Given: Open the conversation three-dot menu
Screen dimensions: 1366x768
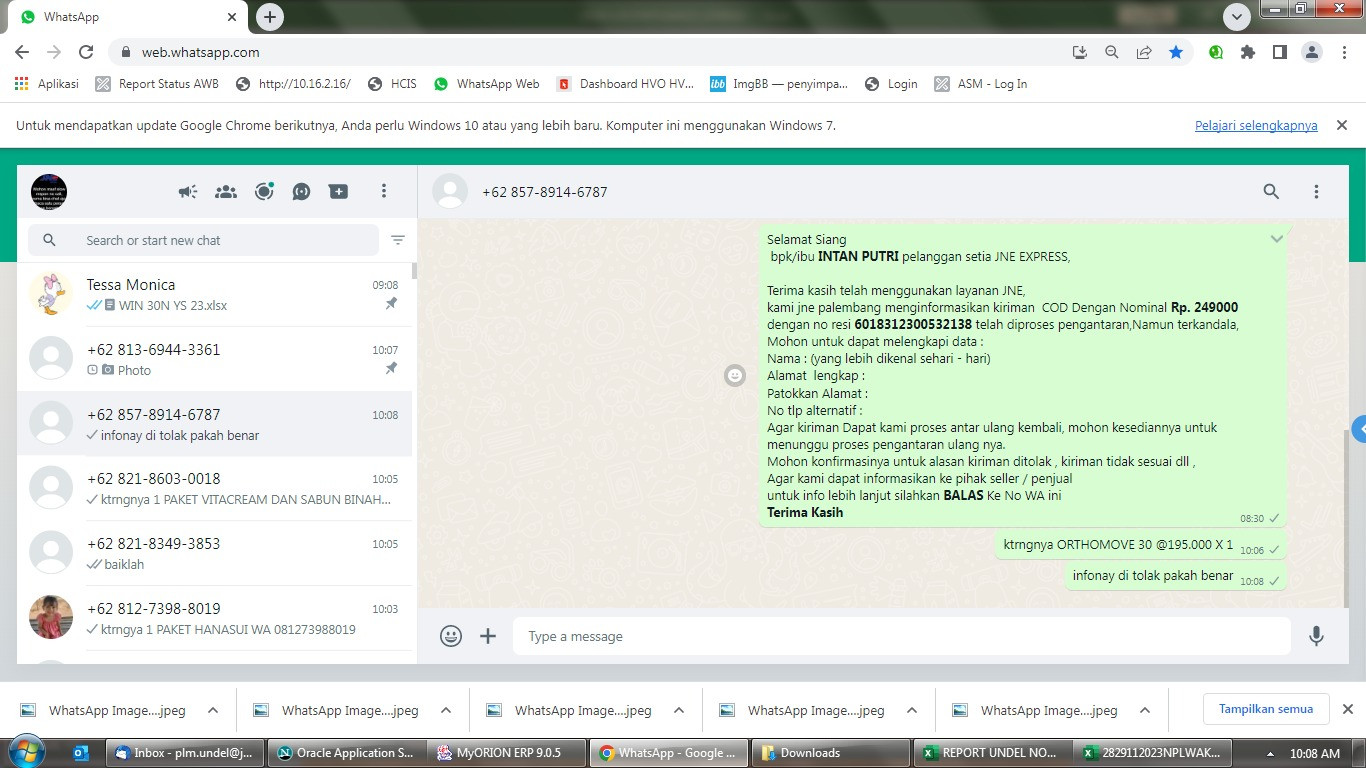Looking at the screenshot, I should [x=1316, y=191].
